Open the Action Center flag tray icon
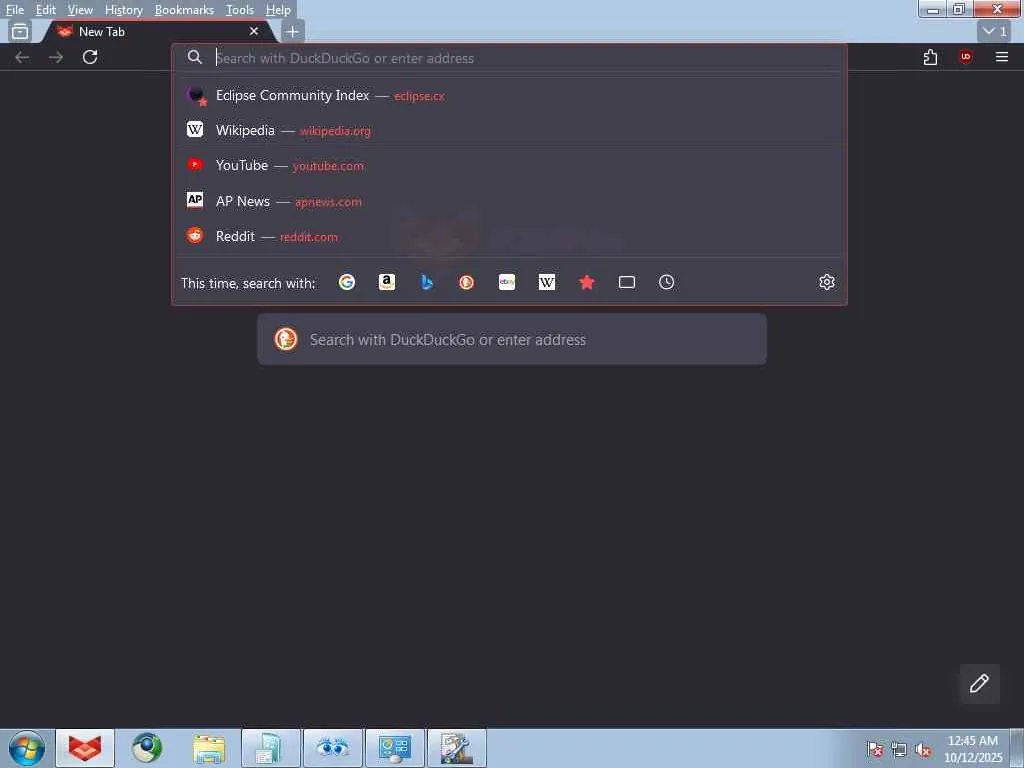Viewport: 1024px width, 768px height. pos(875,749)
